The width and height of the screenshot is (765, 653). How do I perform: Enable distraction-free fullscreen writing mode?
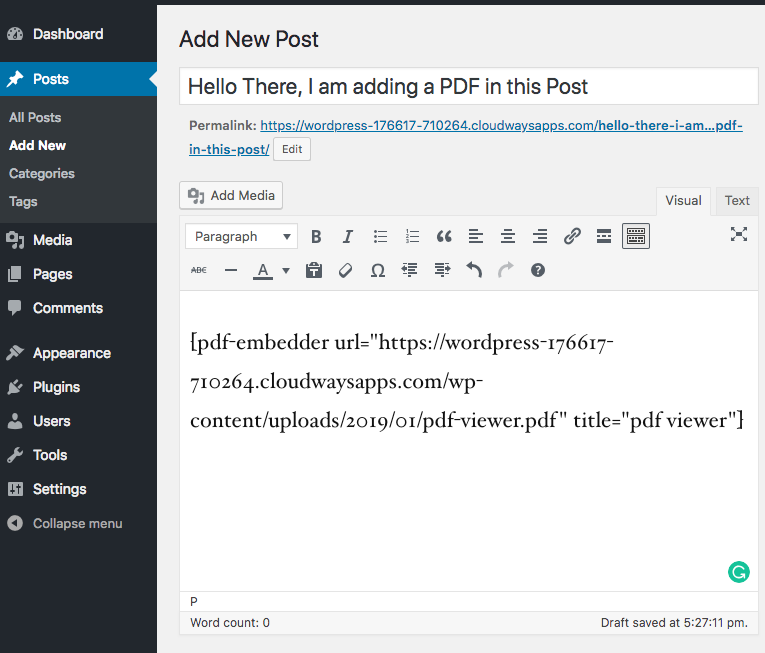[739, 235]
